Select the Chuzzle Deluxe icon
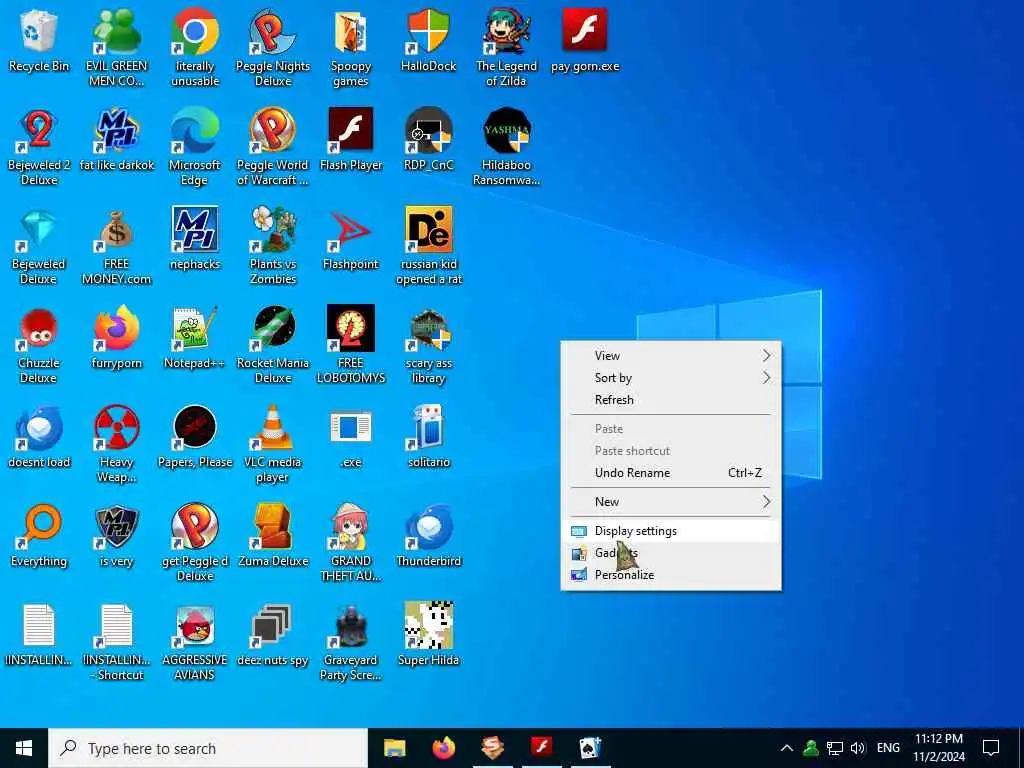This screenshot has height=768, width=1024. pos(39,345)
